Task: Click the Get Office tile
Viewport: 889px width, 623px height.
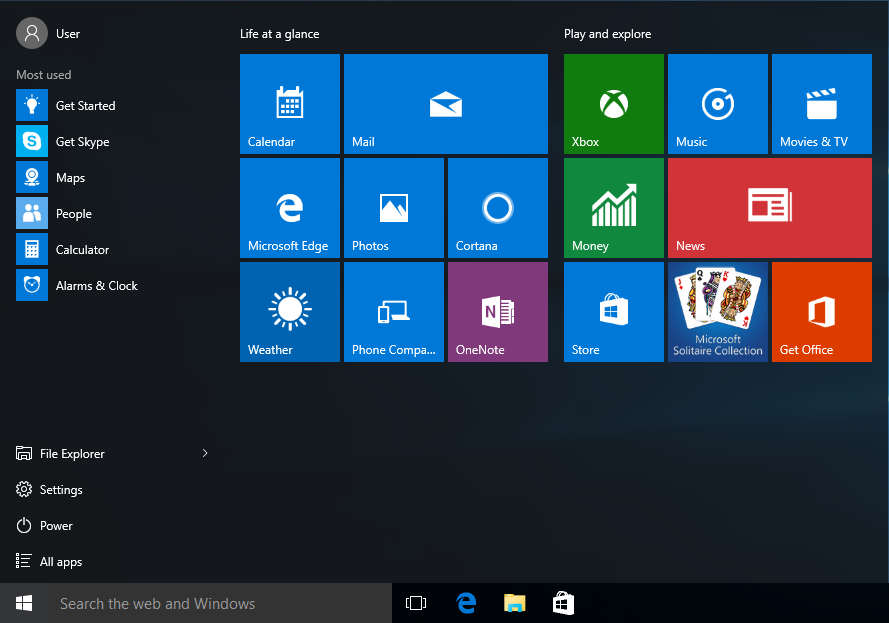Action: 821,312
